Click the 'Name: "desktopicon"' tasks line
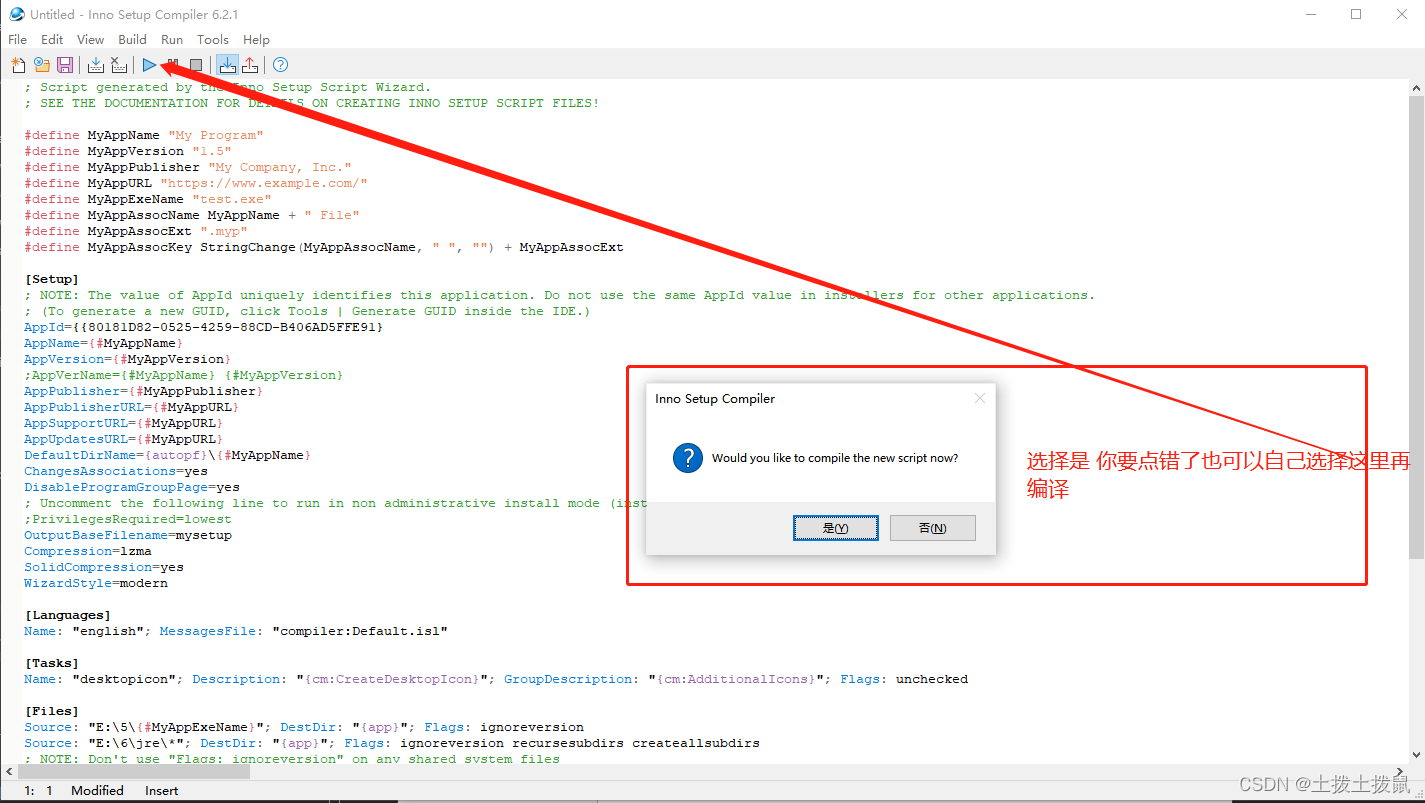 pos(496,679)
